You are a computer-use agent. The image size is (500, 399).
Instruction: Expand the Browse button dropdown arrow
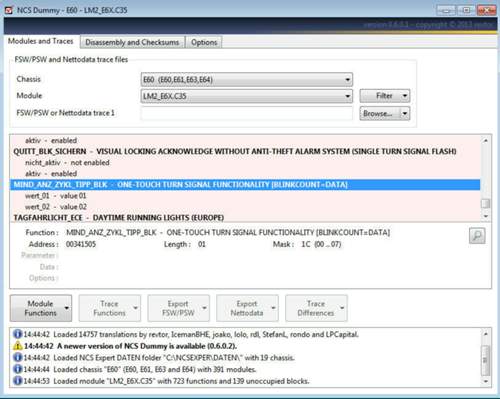coord(405,113)
